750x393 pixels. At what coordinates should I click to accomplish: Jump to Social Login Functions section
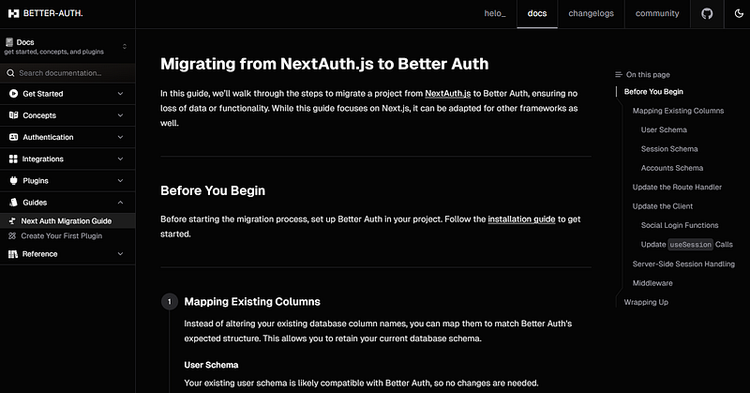click(679, 226)
